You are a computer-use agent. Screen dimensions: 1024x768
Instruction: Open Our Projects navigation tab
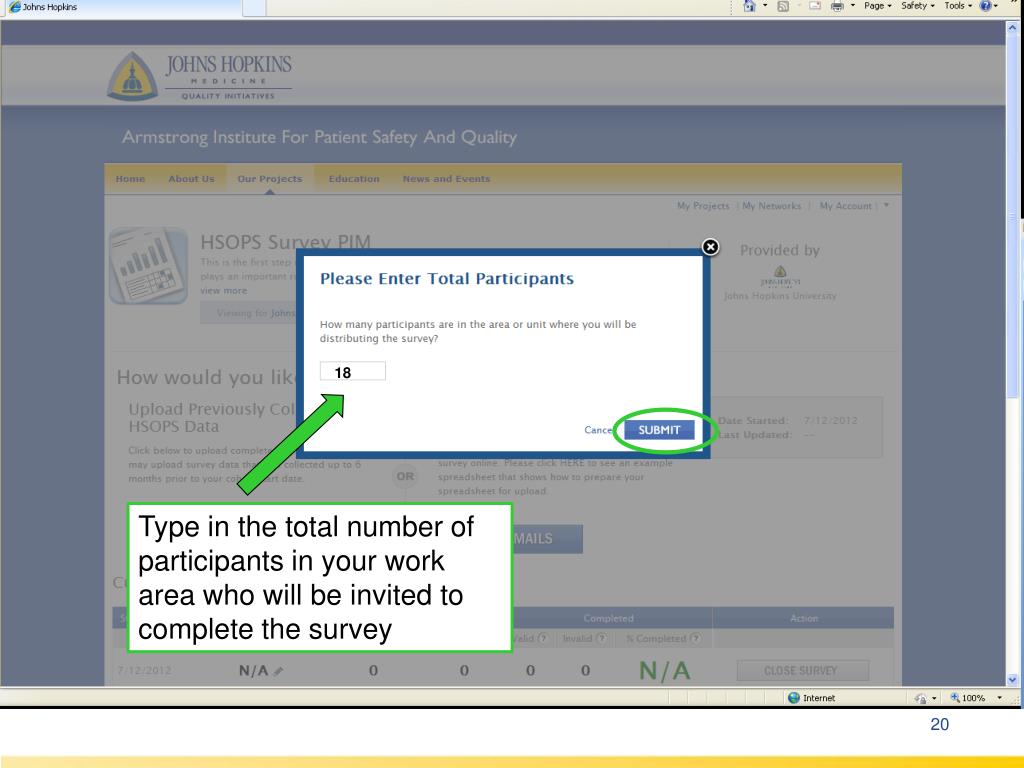click(270, 179)
